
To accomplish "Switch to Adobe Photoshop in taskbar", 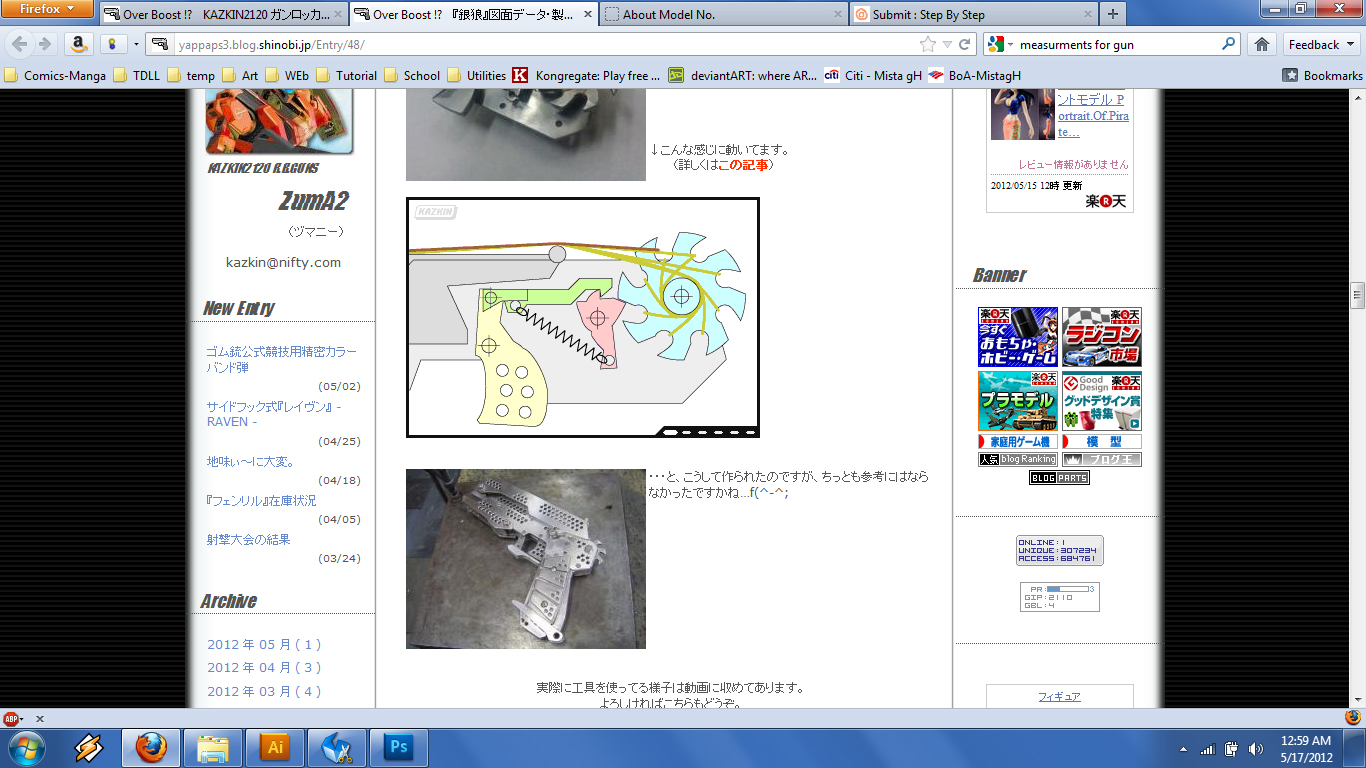I will tap(399, 748).
